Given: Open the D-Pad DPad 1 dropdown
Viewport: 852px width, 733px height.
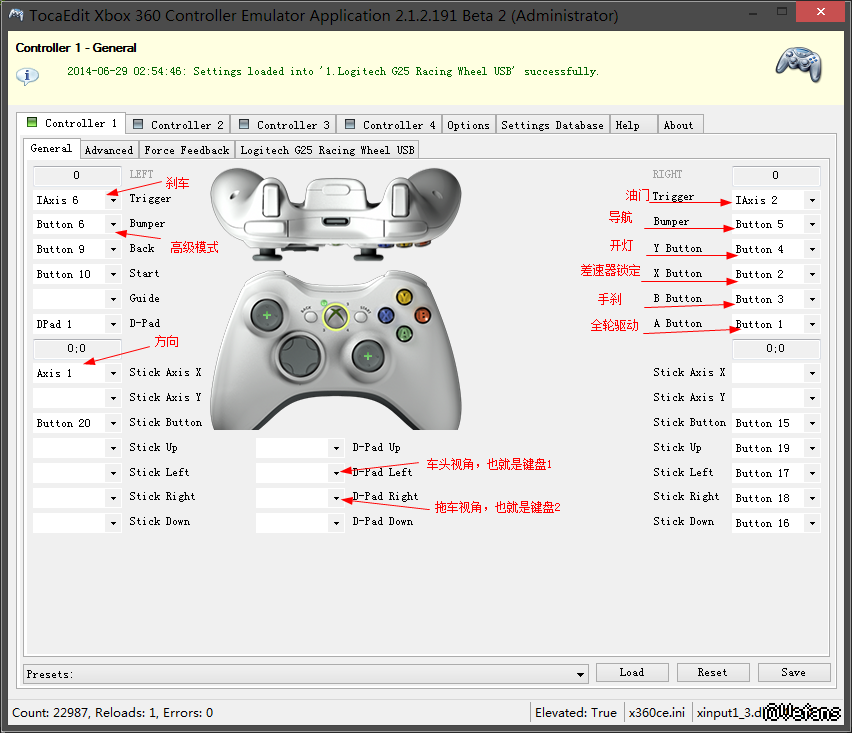Looking at the screenshot, I should pyautogui.click(x=113, y=324).
